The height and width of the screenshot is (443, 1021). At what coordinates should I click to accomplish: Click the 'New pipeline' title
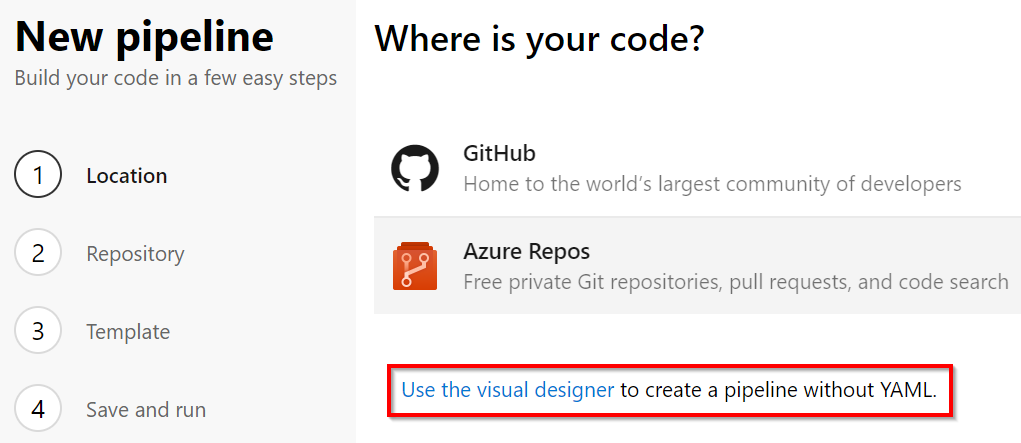point(144,37)
